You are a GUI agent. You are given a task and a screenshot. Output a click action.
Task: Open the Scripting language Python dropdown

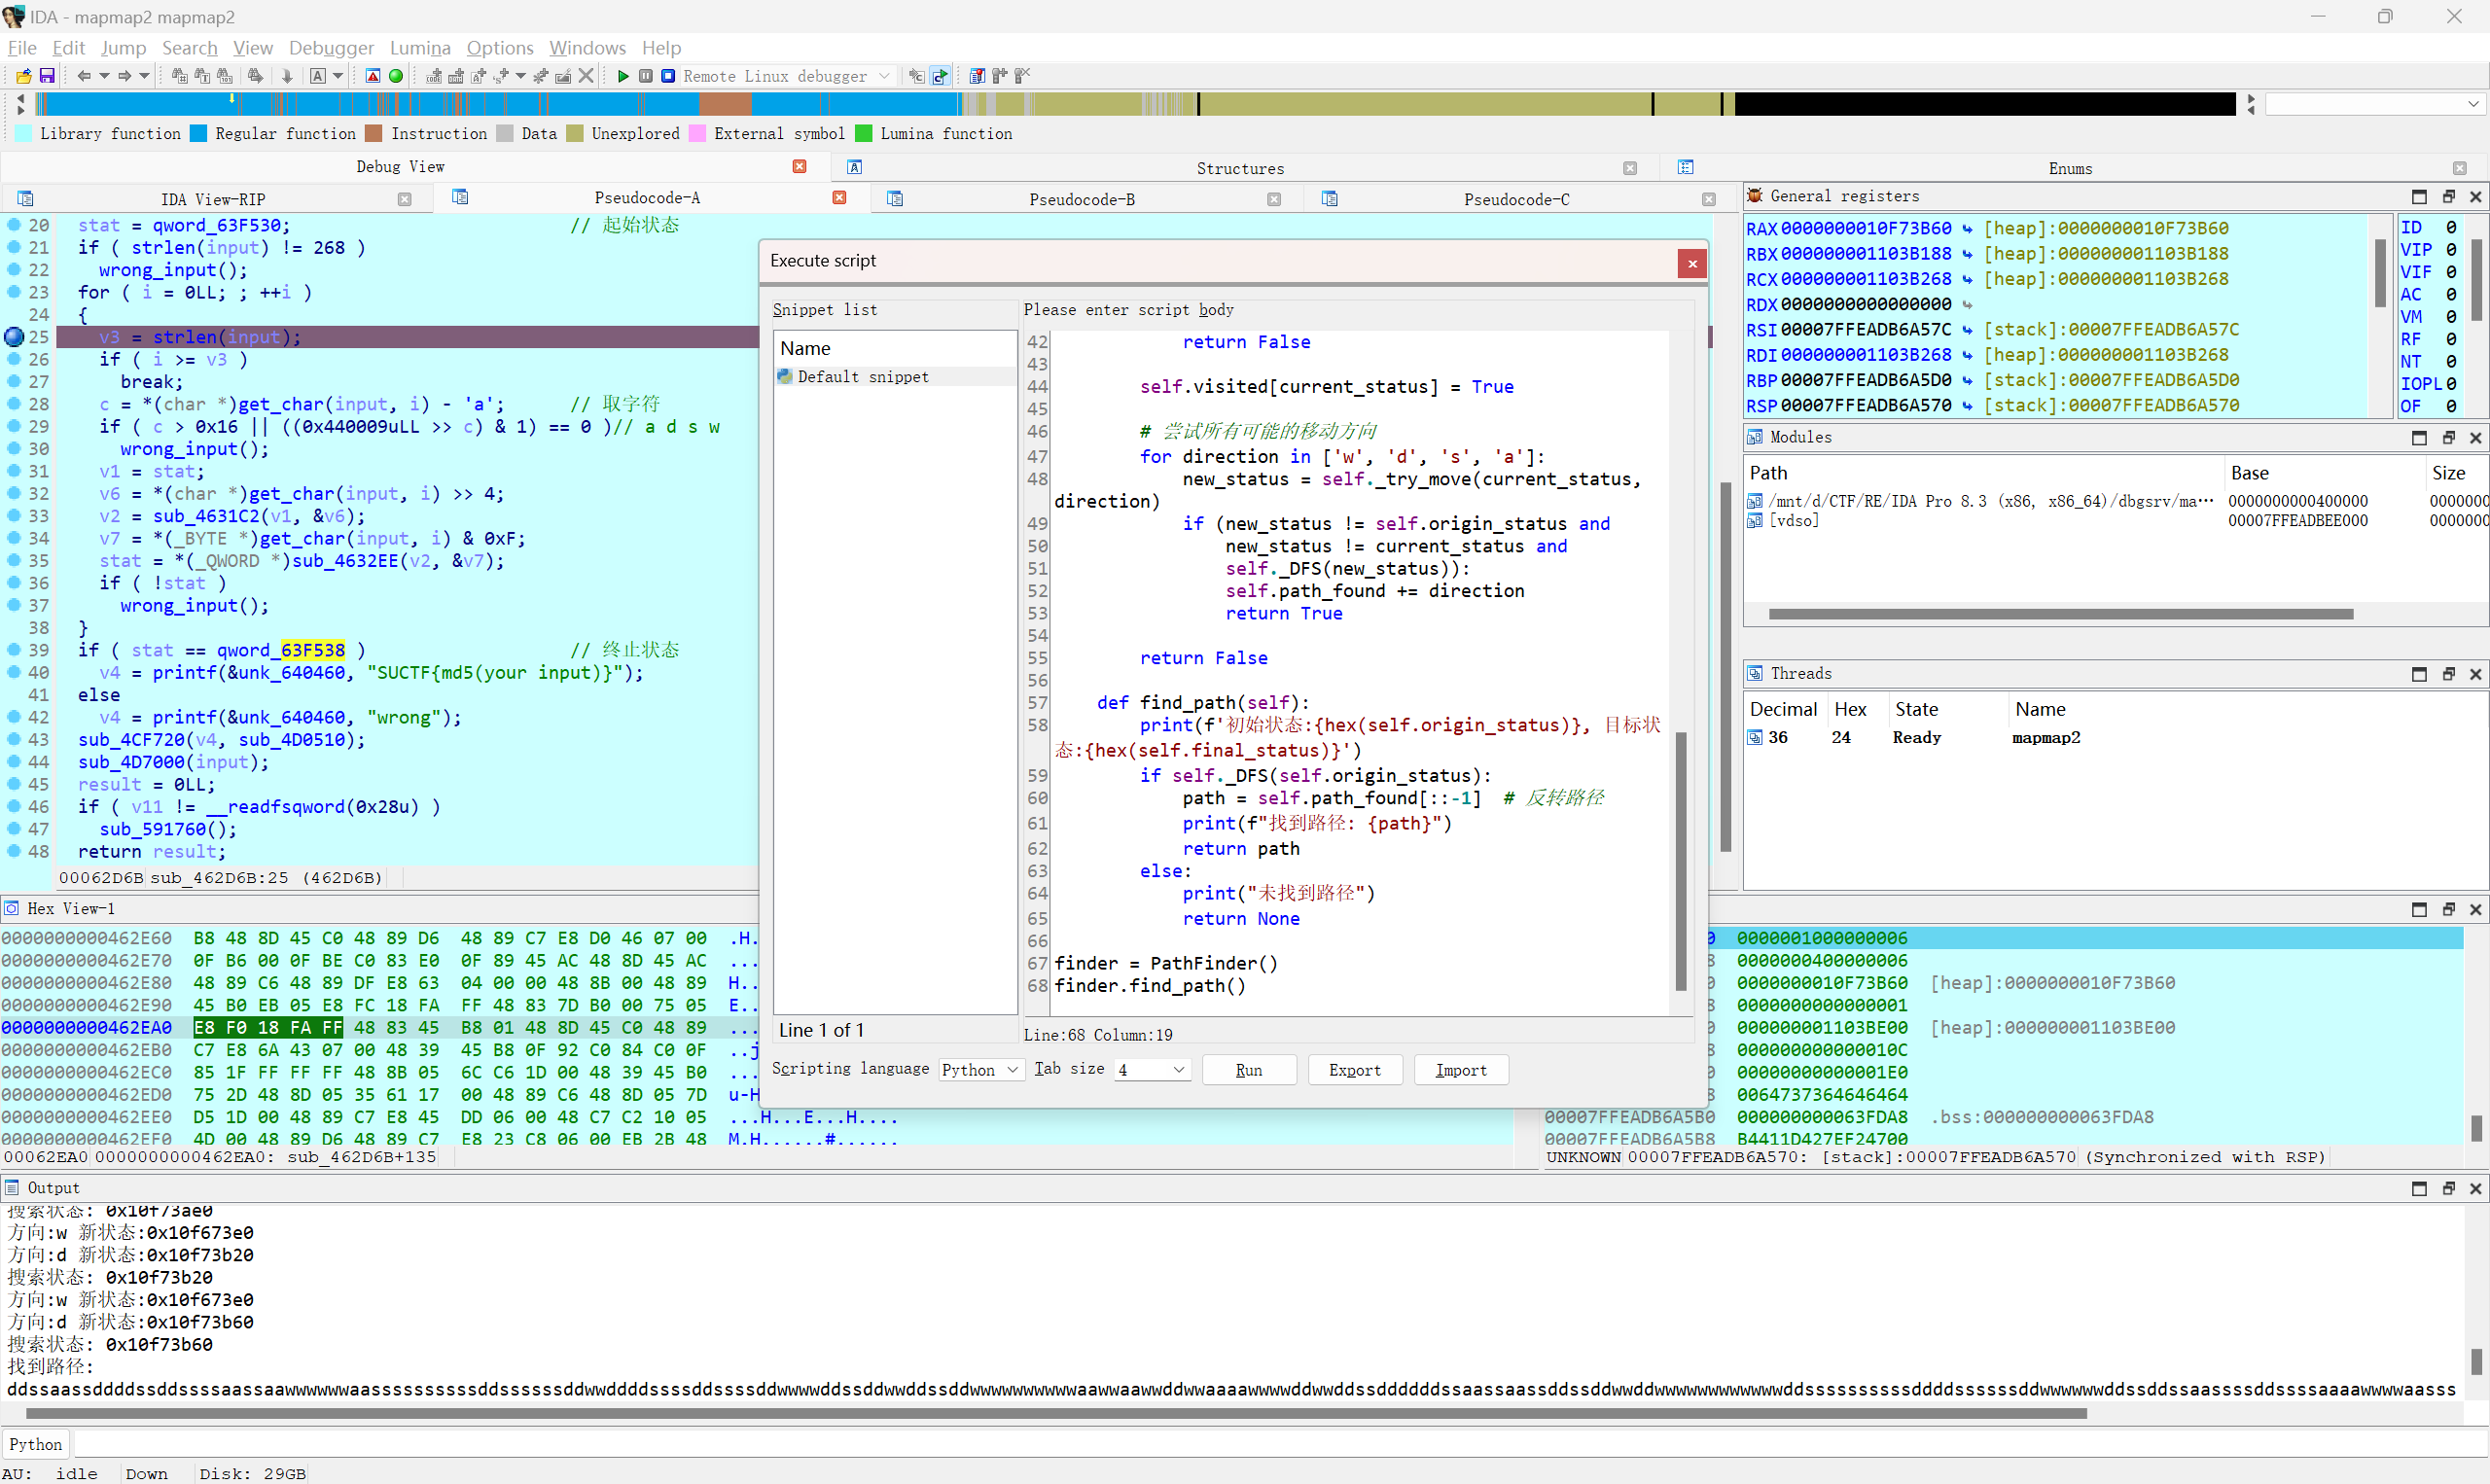click(980, 1070)
